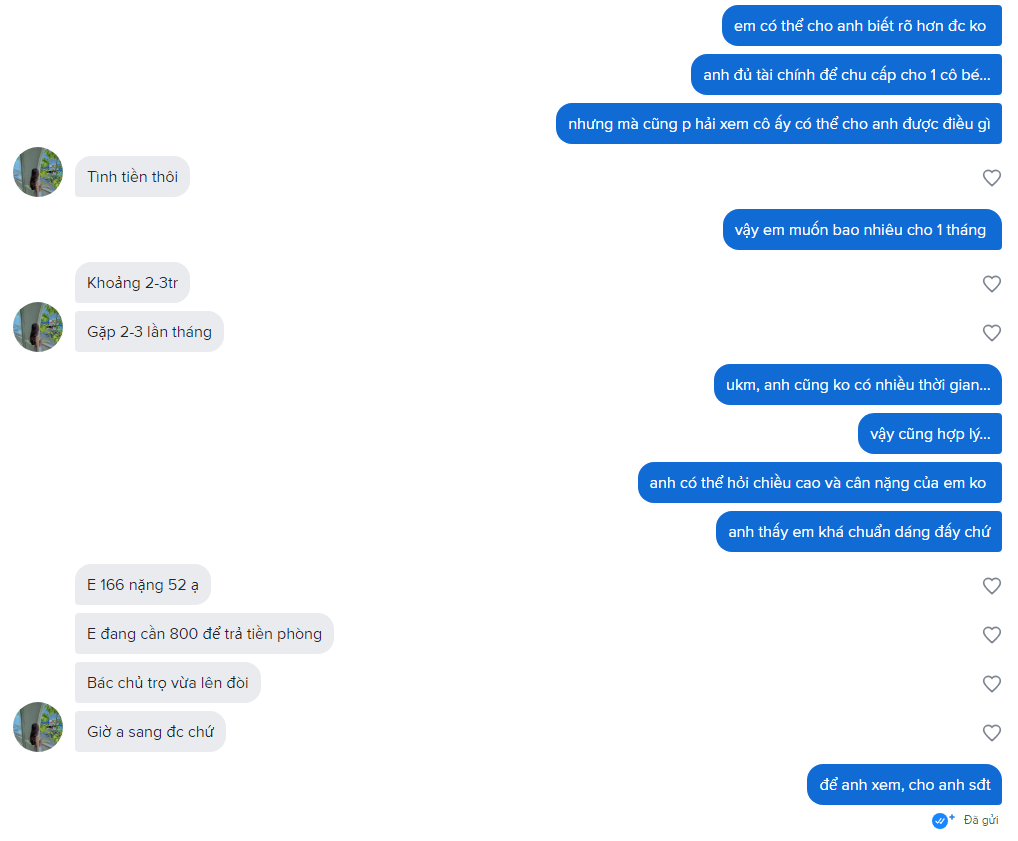Click the "Khoảng 2-3tr" message bubble
The height and width of the screenshot is (841, 1018).
coord(132,283)
